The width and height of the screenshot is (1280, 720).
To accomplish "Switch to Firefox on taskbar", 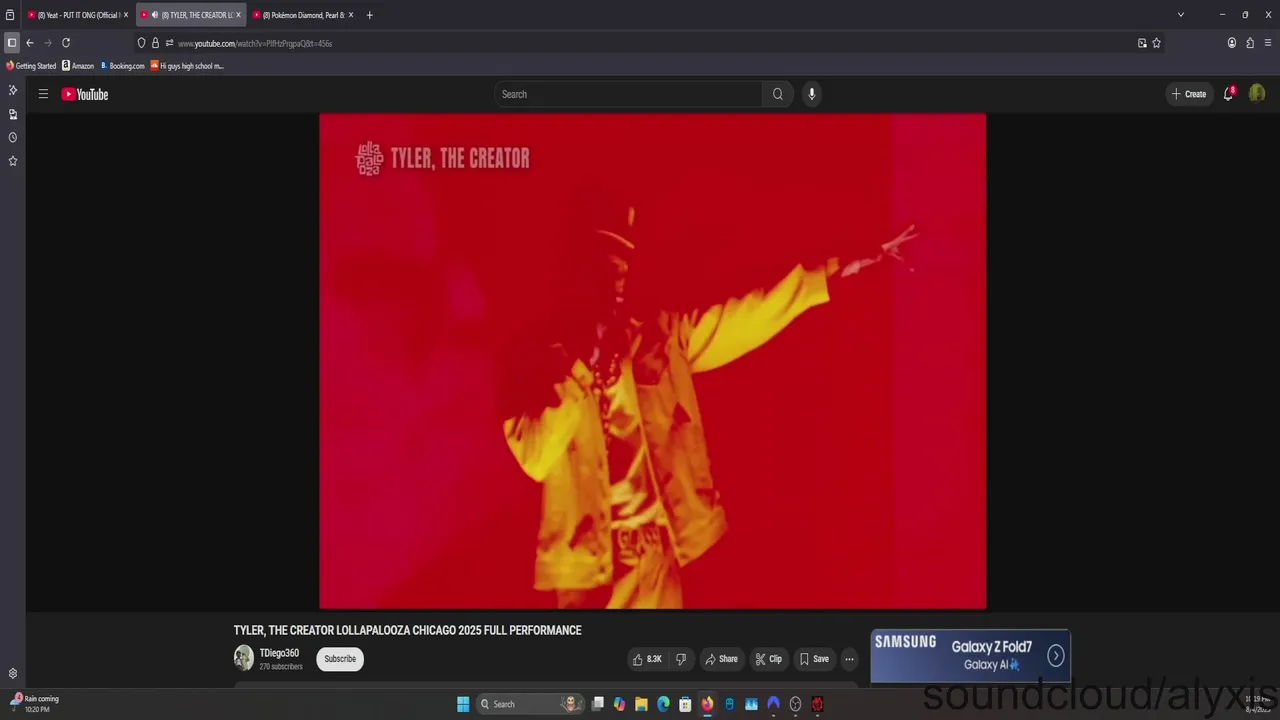I will (x=707, y=704).
